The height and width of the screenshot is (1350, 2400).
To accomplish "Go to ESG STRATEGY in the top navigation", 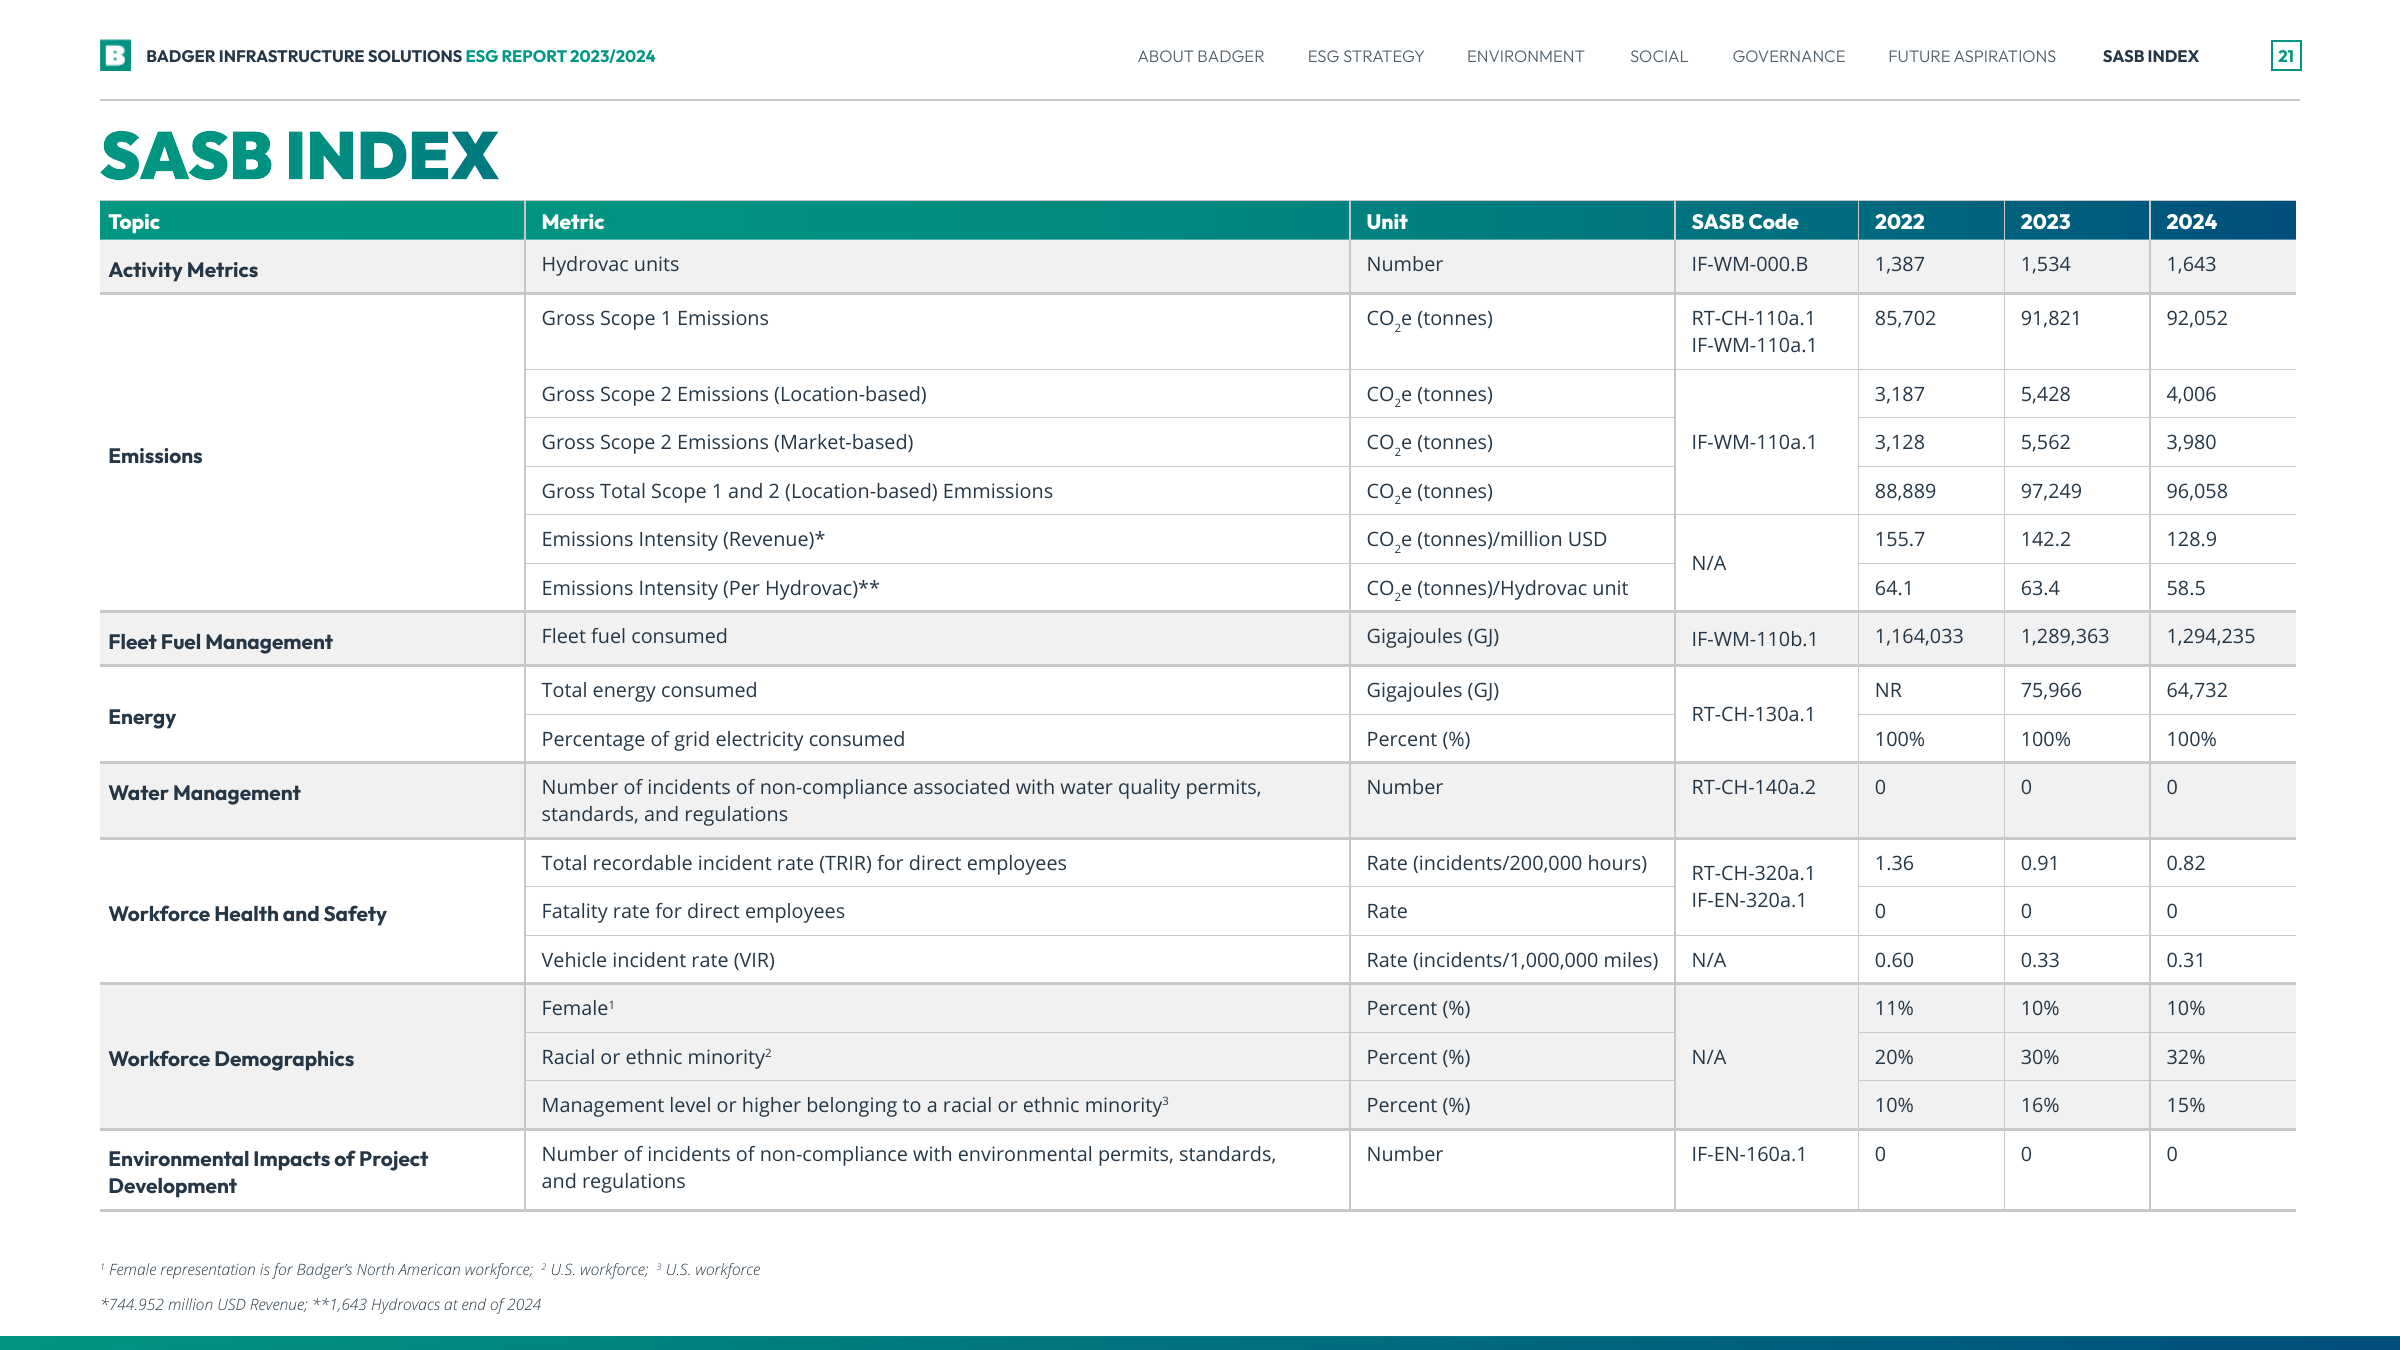I will (1365, 56).
